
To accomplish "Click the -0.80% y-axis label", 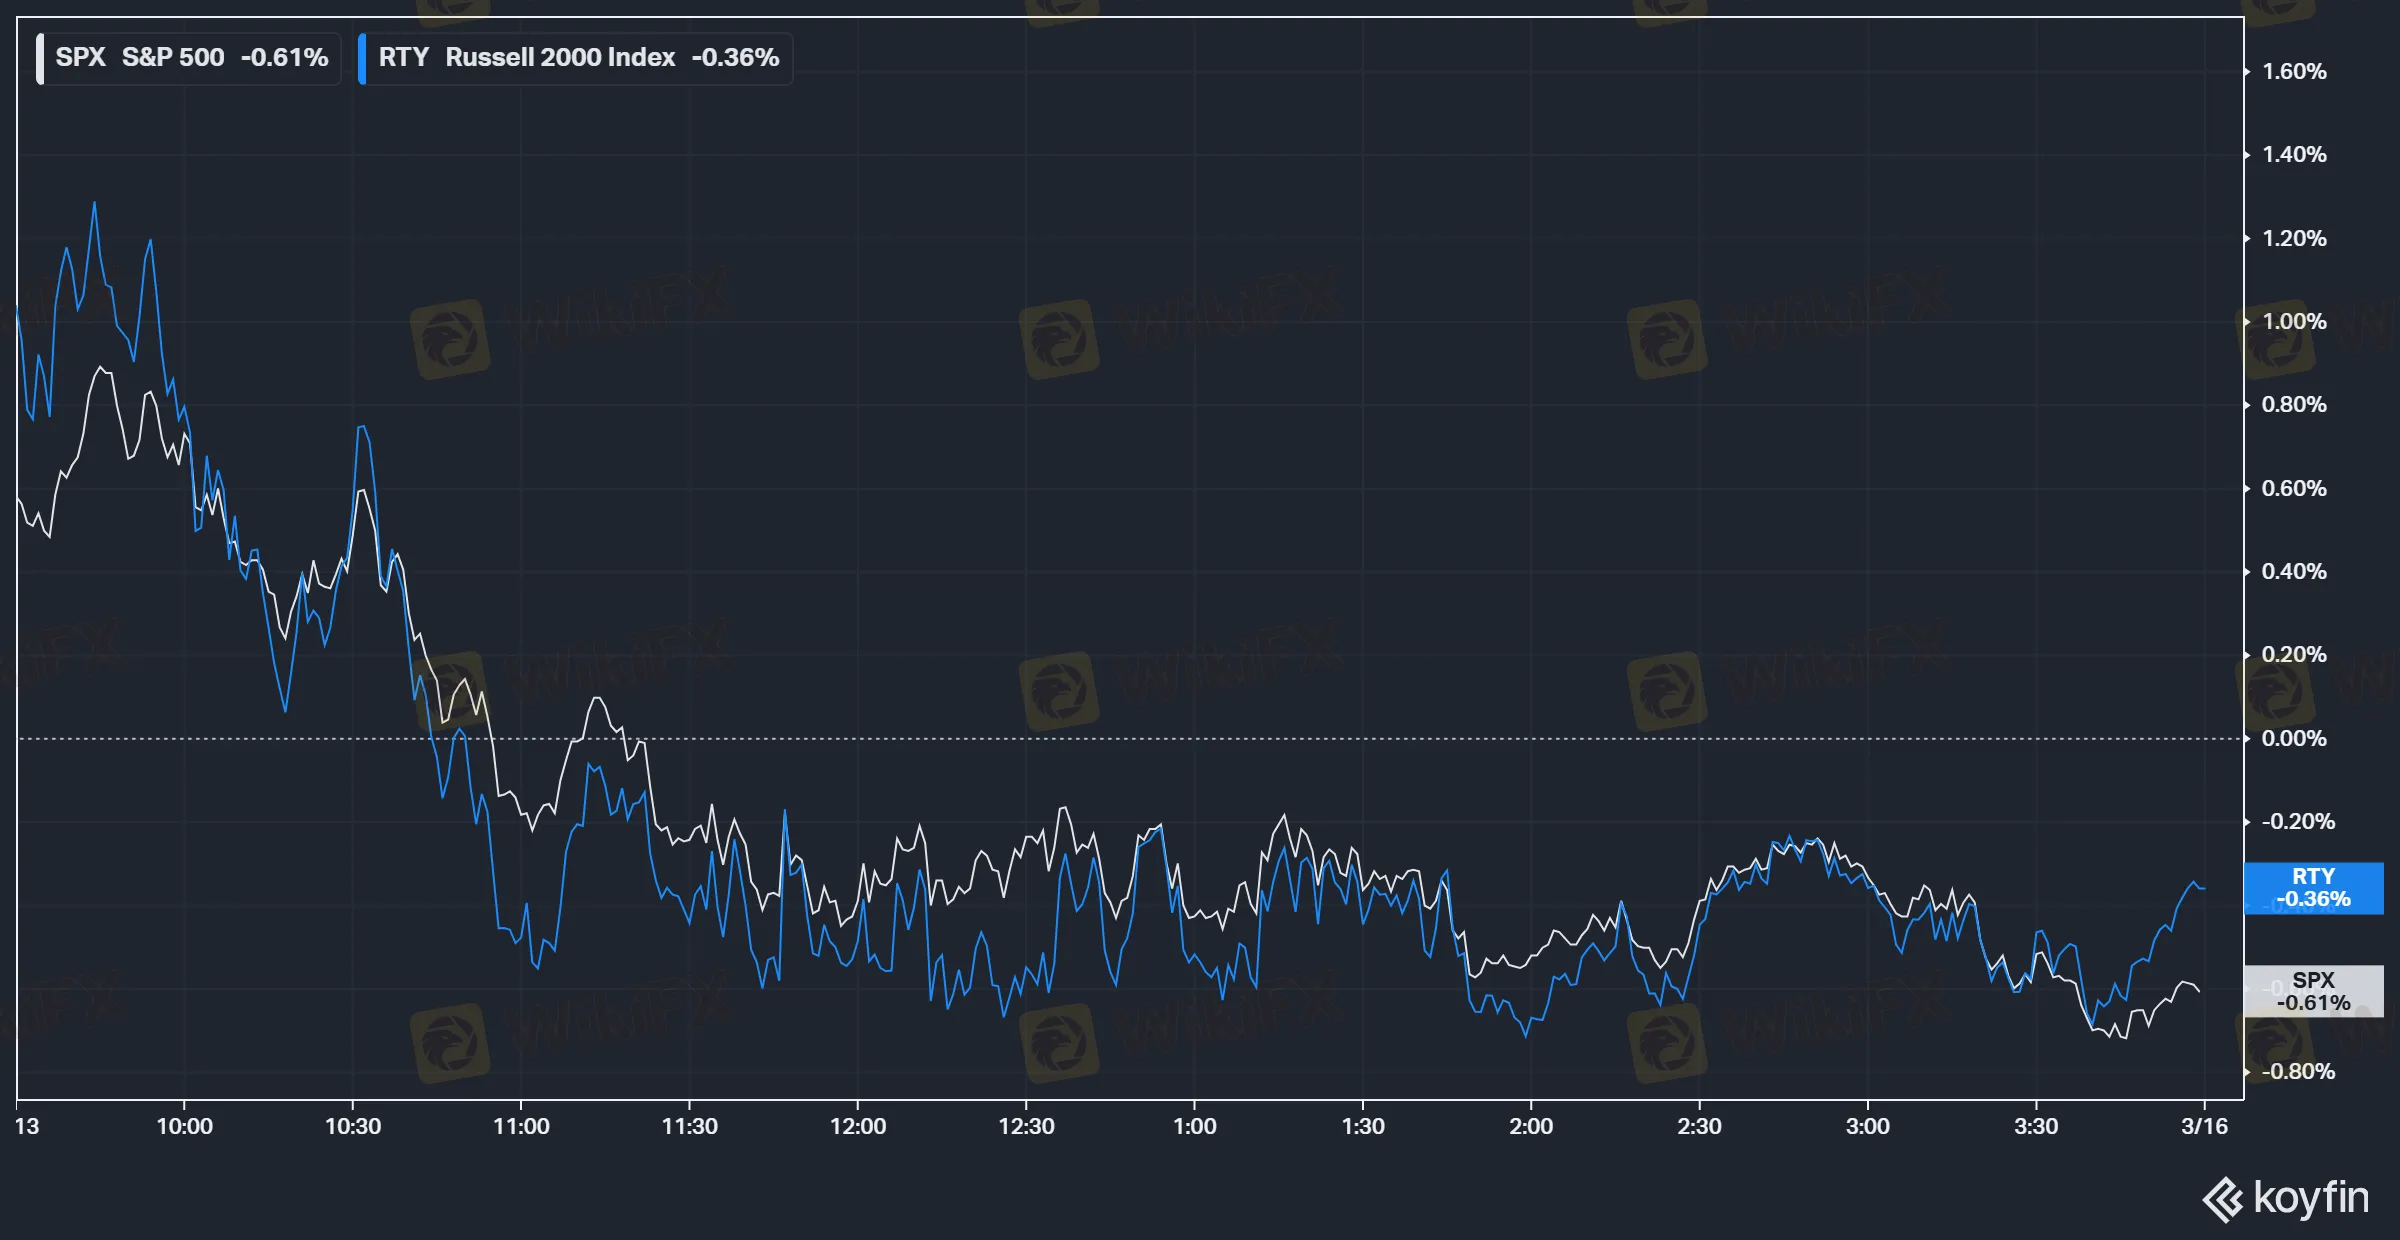I will coord(2298,1071).
